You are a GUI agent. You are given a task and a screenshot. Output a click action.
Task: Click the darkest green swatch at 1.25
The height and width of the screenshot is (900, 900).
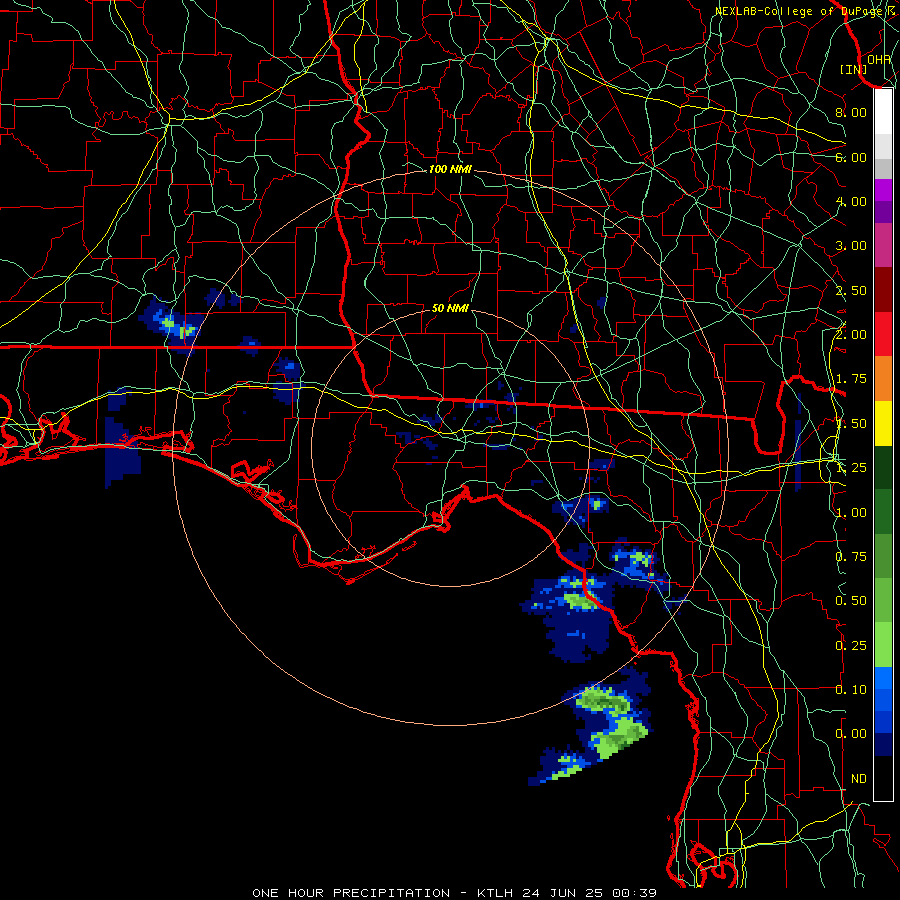pos(883,467)
